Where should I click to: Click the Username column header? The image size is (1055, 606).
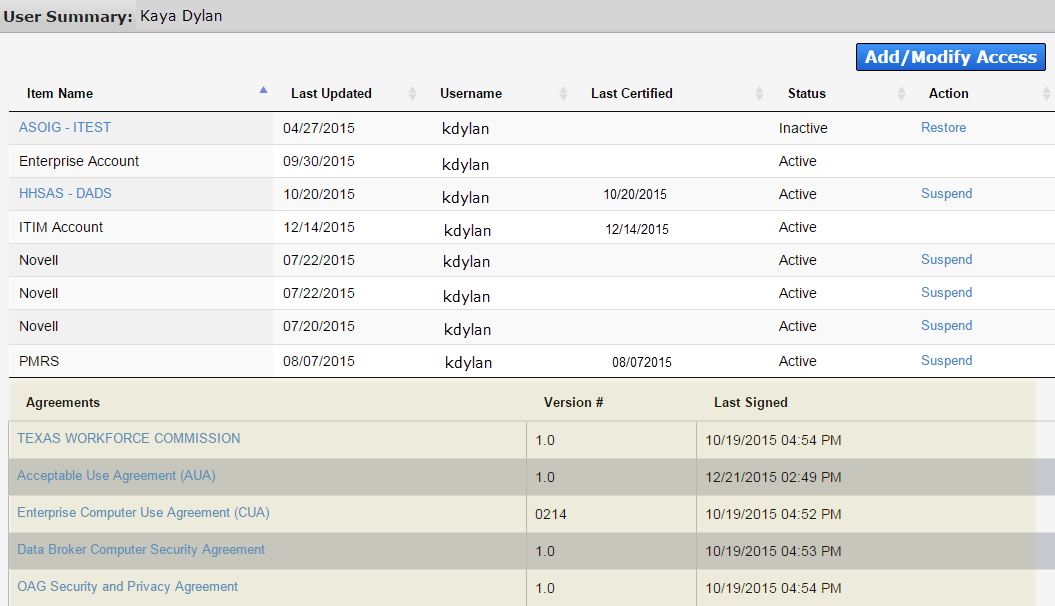(x=471, y=93)
